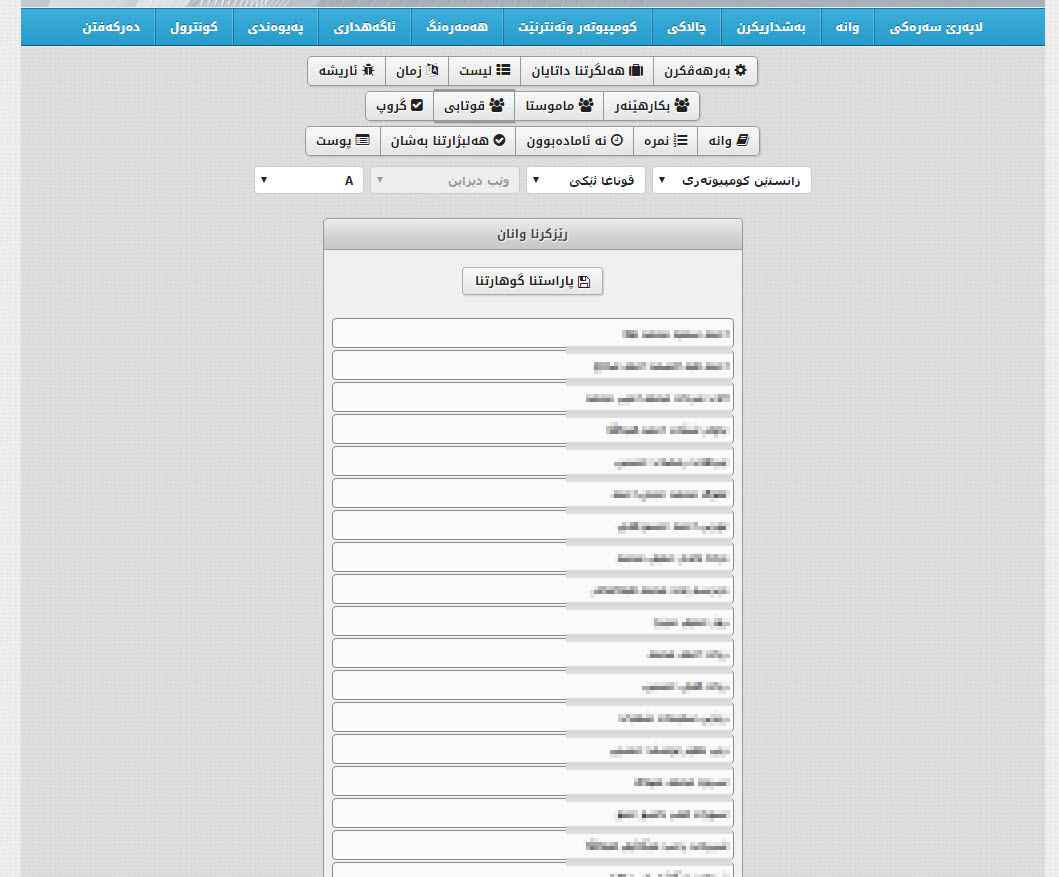Click دەرکەفتن to log out
The height and width of the screenshot is (877, 1059).
coord(111,27)
